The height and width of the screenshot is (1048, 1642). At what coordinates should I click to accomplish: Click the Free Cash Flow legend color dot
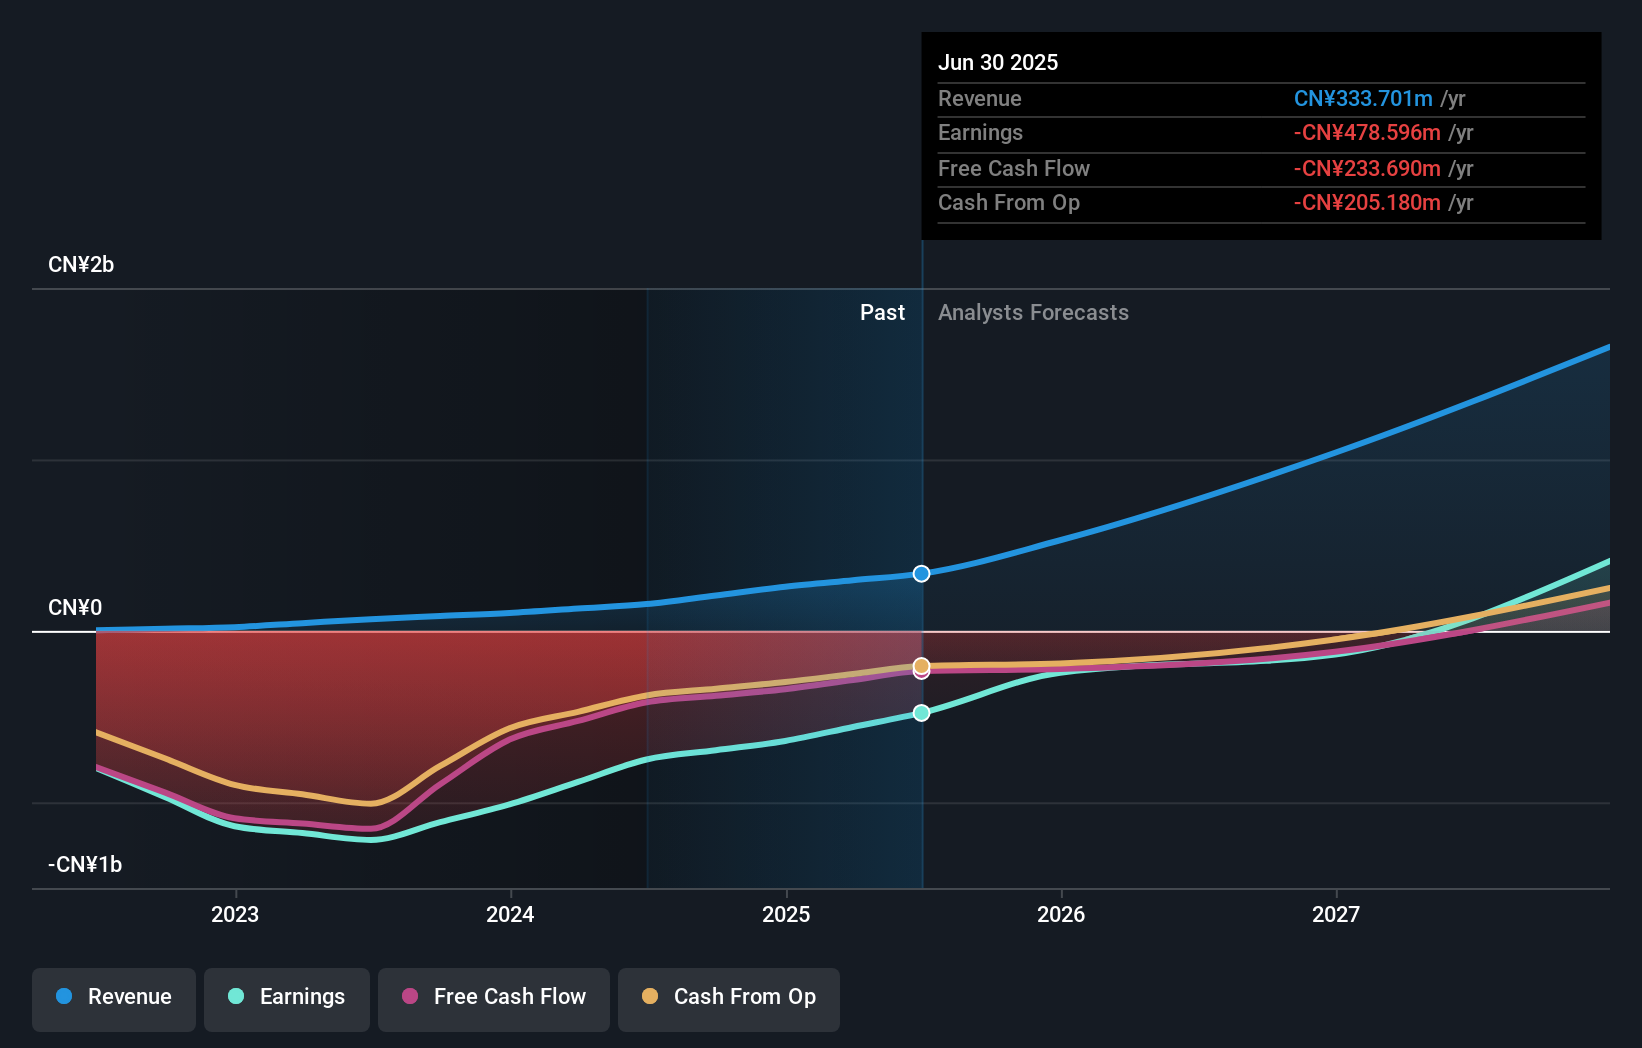pyautogui.click(x=411, y=997)
